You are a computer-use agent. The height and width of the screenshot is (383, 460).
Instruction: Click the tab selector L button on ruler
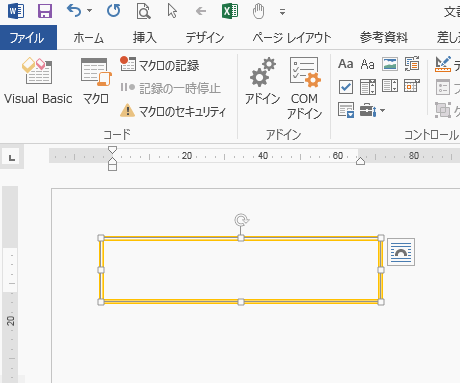tap(12, 157)
